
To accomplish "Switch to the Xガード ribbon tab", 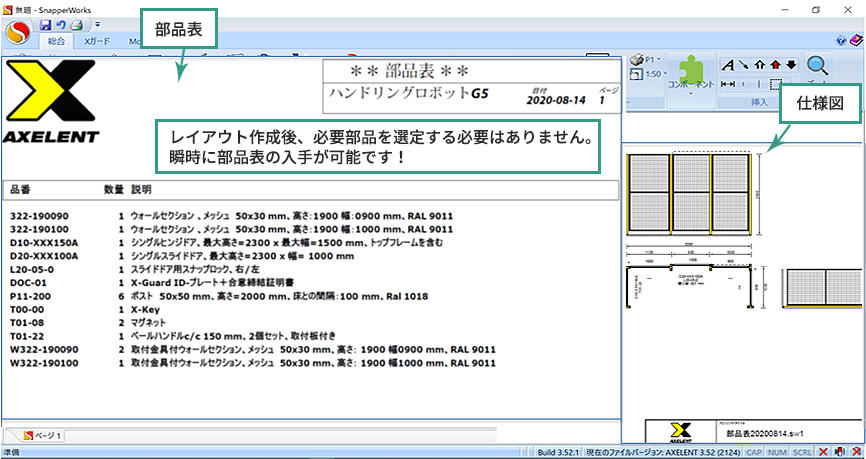I will [98, 41].
